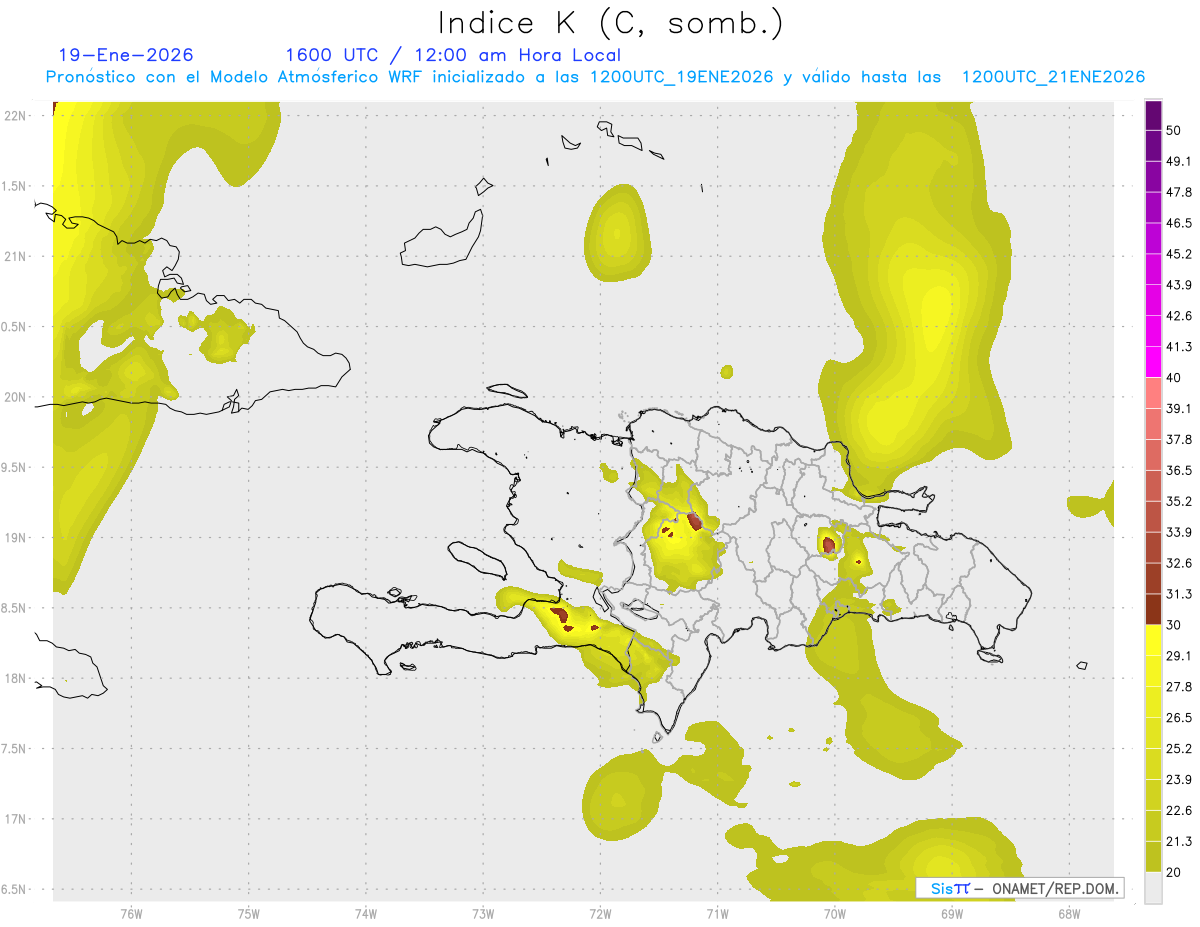Click the colorbar value "39.1"
This screenshot has height=927, width=1200.
(1179, 409)
